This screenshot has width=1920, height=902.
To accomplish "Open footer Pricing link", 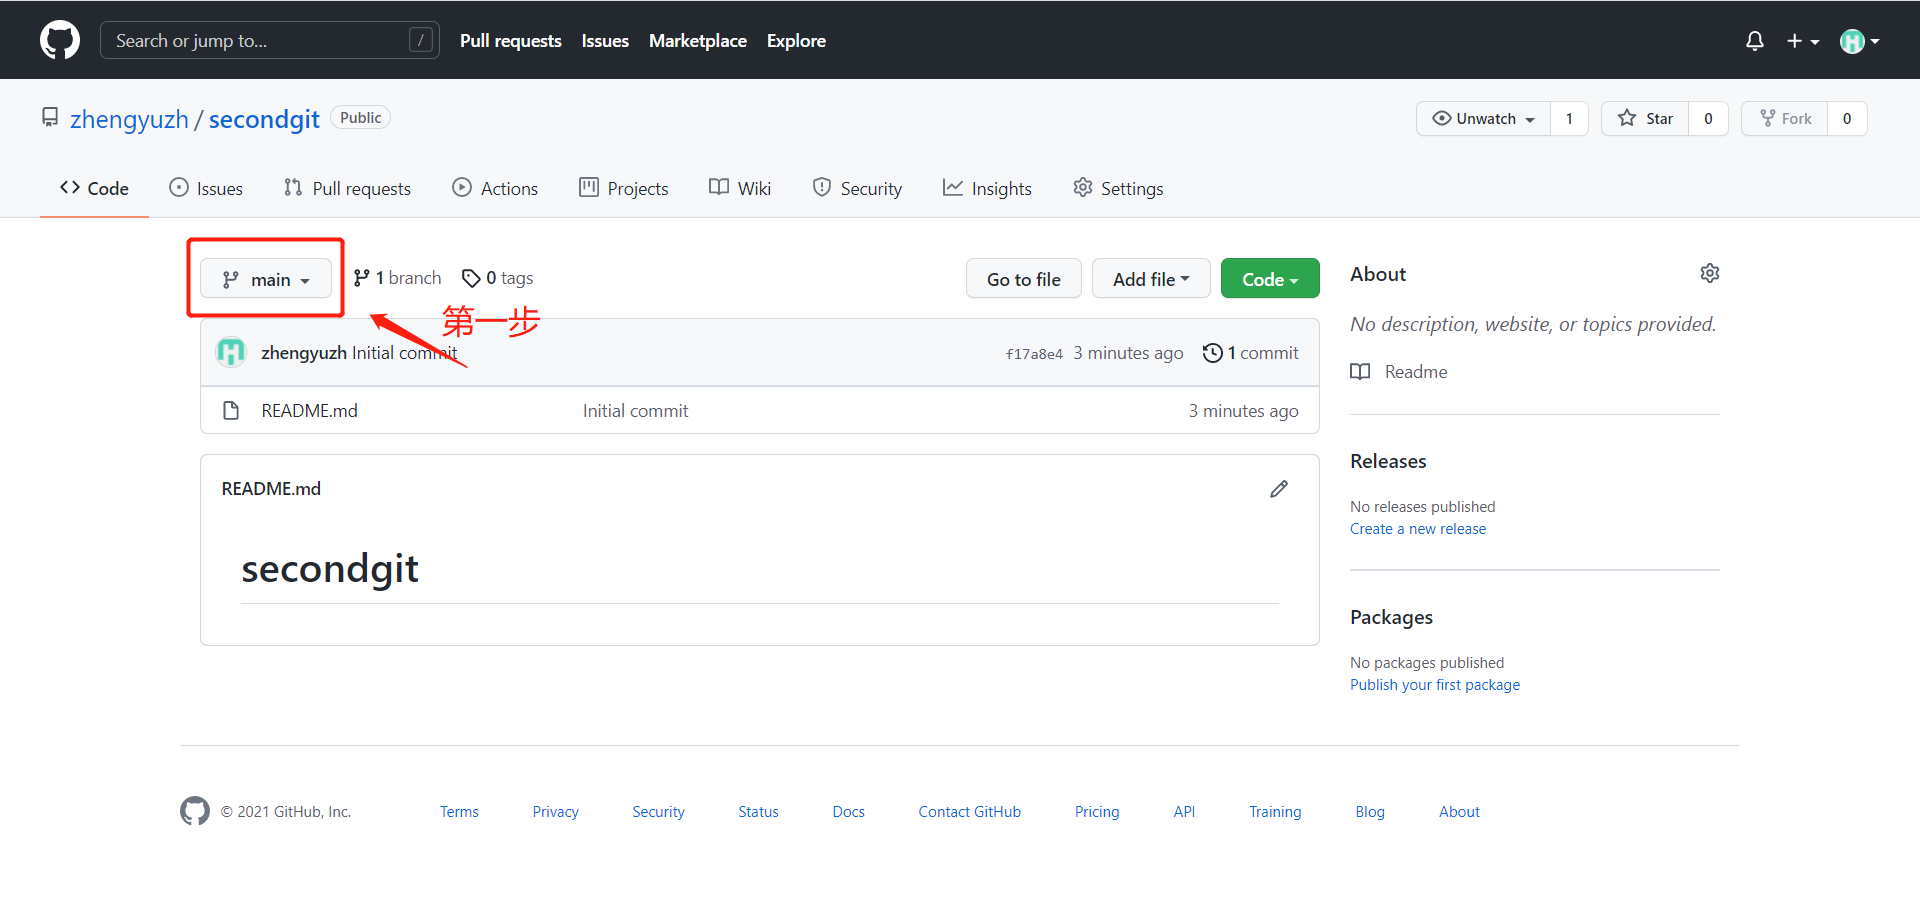I will pyautogui.click(x=1097, y=812).
